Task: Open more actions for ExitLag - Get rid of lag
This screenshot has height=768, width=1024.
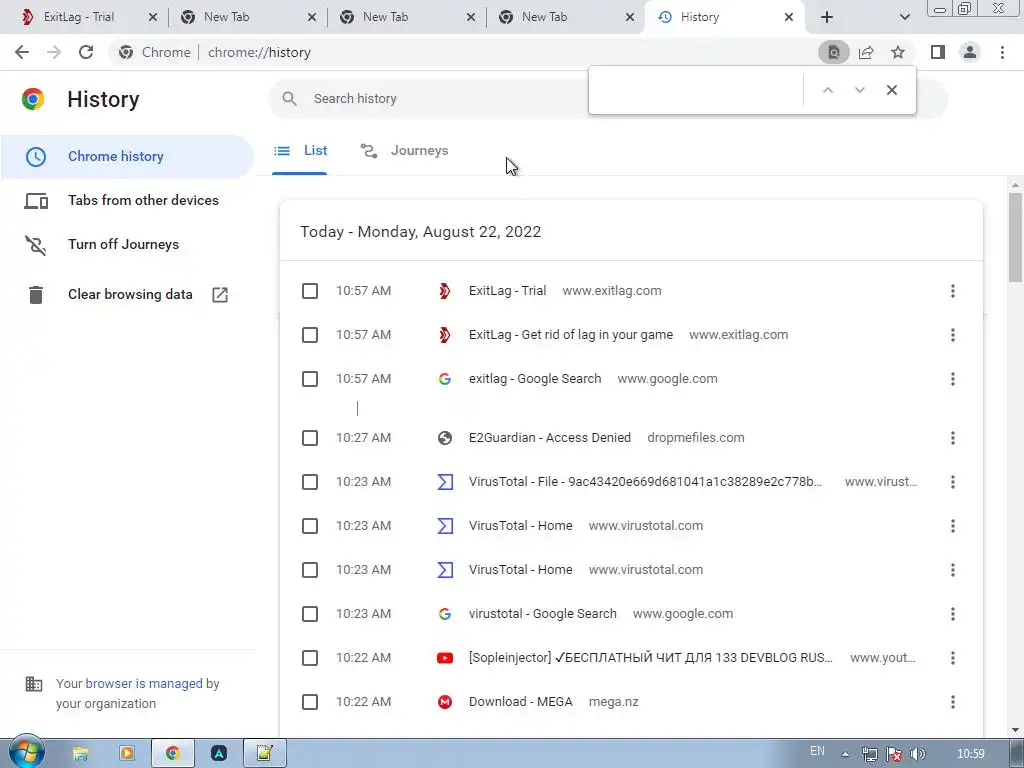Action: [953, 335]
